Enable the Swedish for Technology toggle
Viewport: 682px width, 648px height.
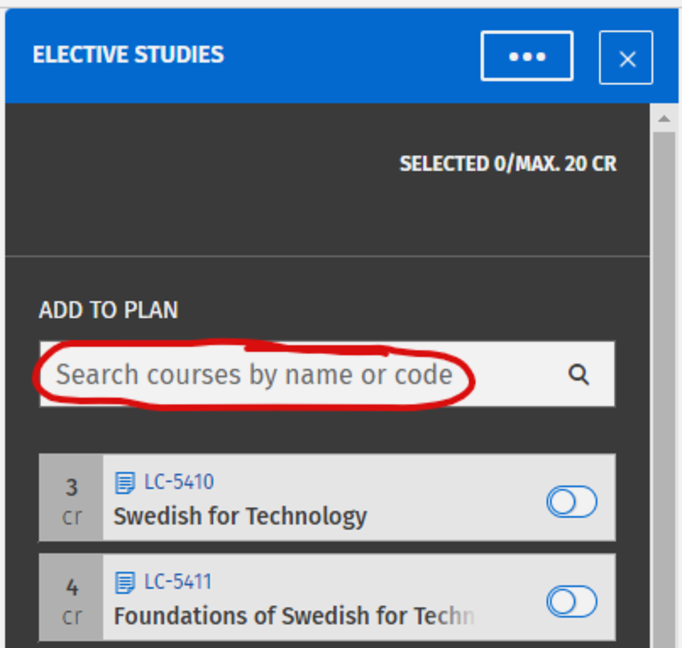coord(571,501)
